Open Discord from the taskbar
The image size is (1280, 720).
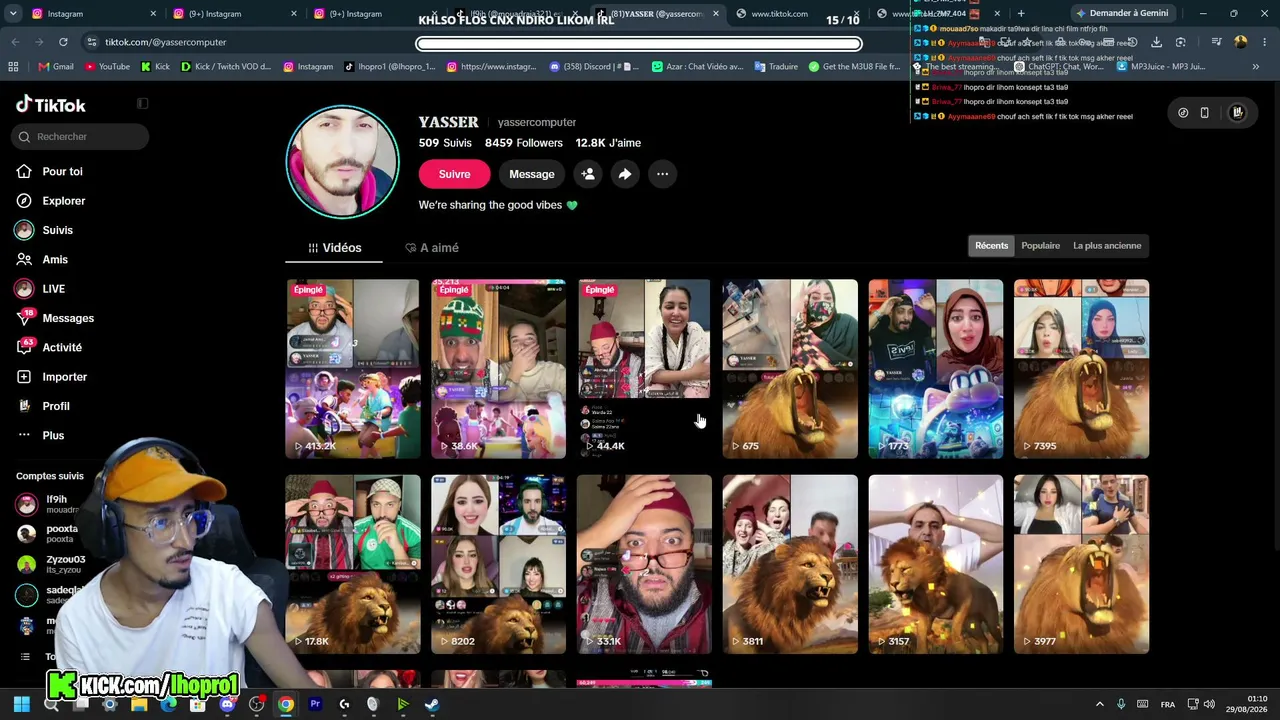[x=227, y=704]
